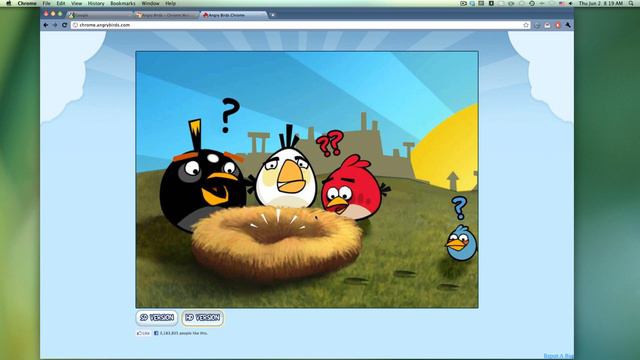This screenshot has height=360, width=640.
Task: Switch to the middle Angry Birds tab
Action: click(x=167, y=15)
